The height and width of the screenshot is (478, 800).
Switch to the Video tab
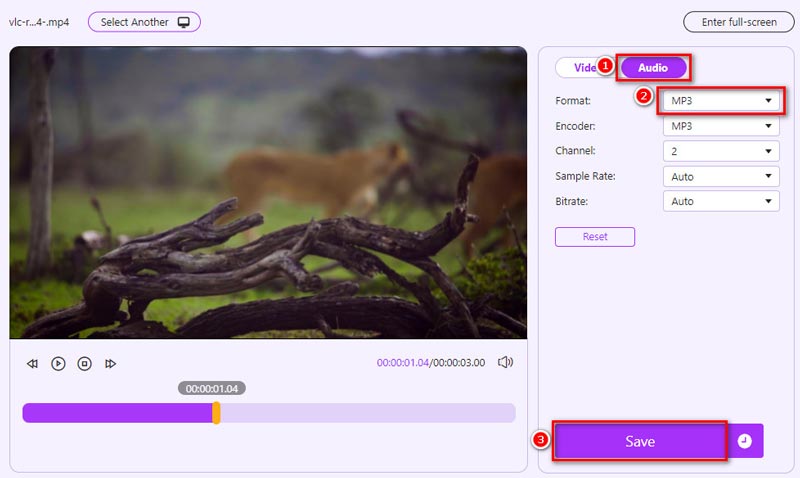[x=585, y=67]
